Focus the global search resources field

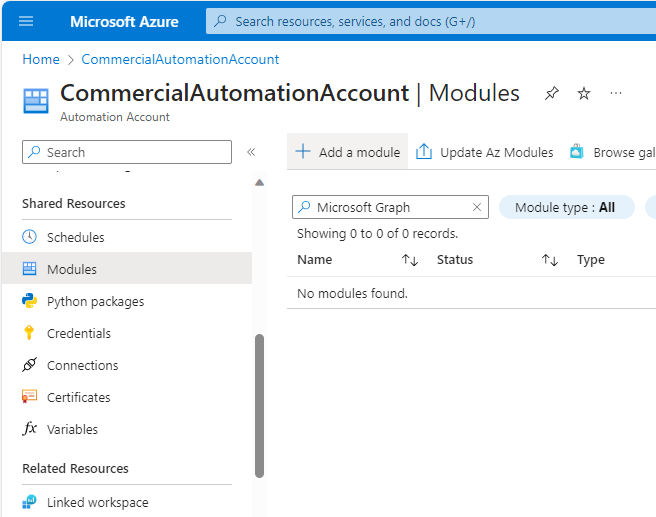tap(431, 21)
